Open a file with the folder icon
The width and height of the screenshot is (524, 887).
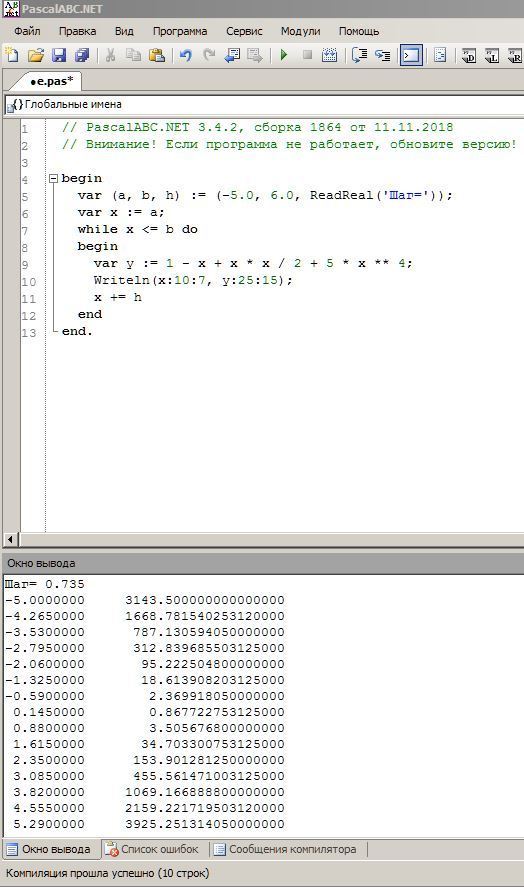point(36,55)
